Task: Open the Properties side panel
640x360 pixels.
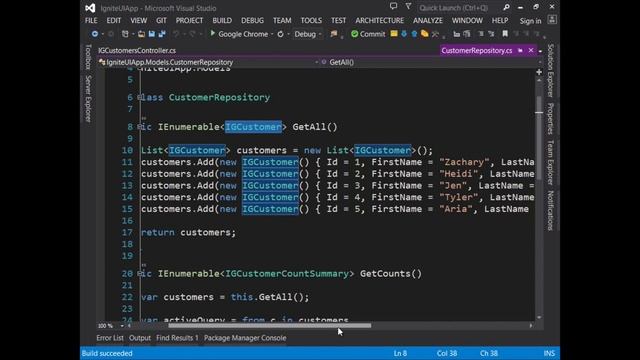Action: pyautogui.click(x=550, y=118)
